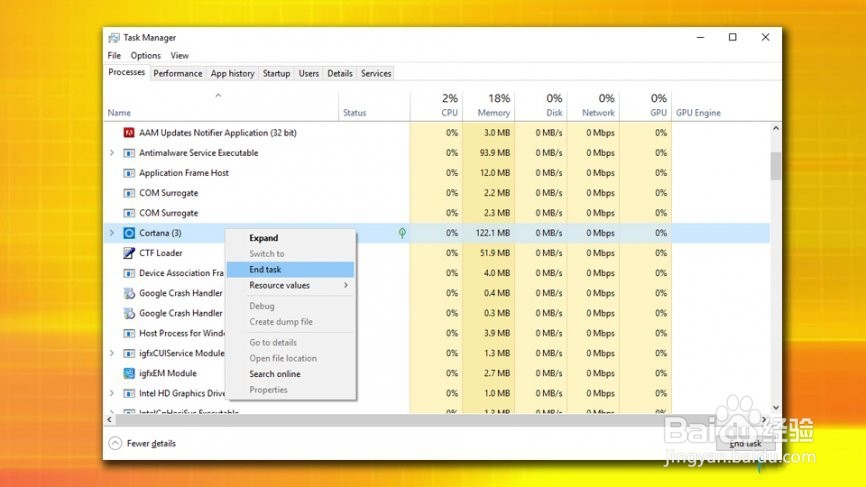This screenshot has height=487, width=866.
Task: Choose Expand in the context menu
Action: (291, 238)
